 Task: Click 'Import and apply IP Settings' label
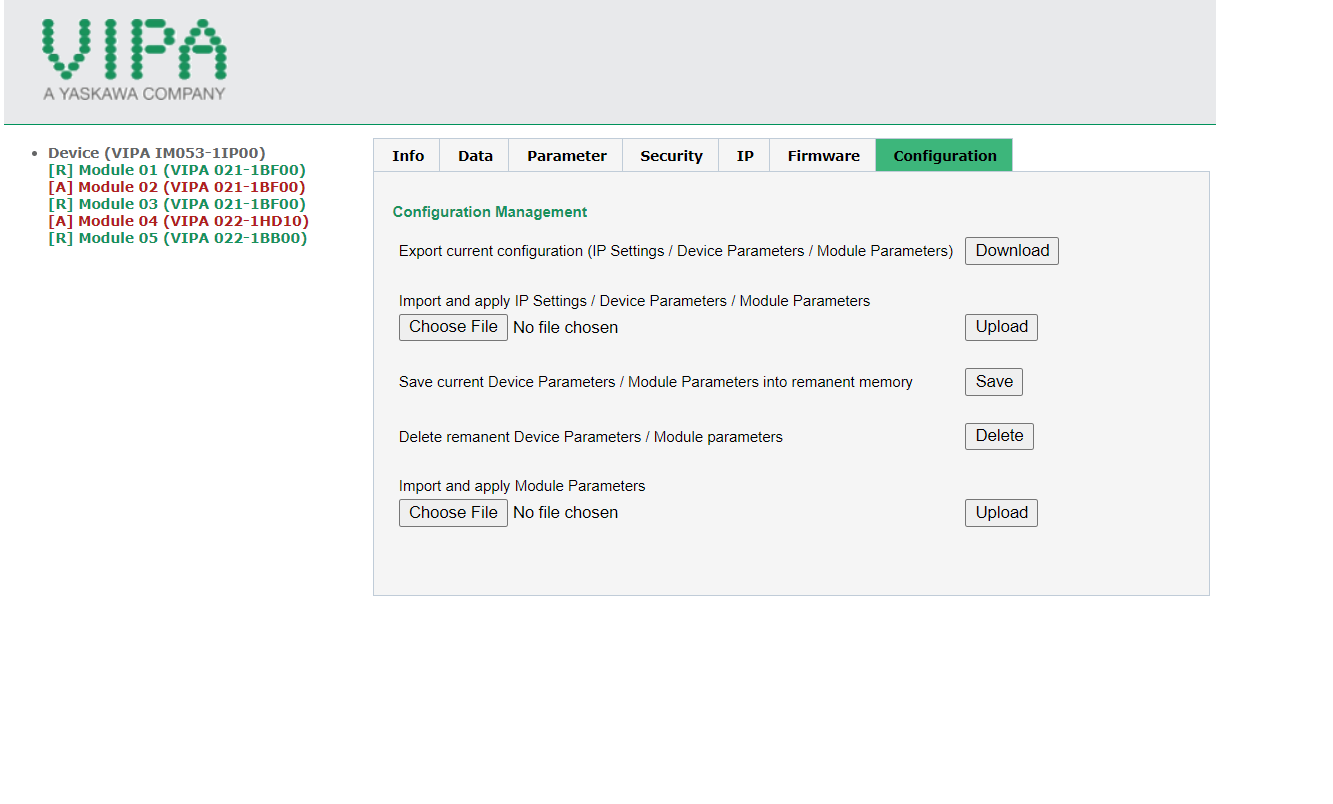(x=634, y=301)
